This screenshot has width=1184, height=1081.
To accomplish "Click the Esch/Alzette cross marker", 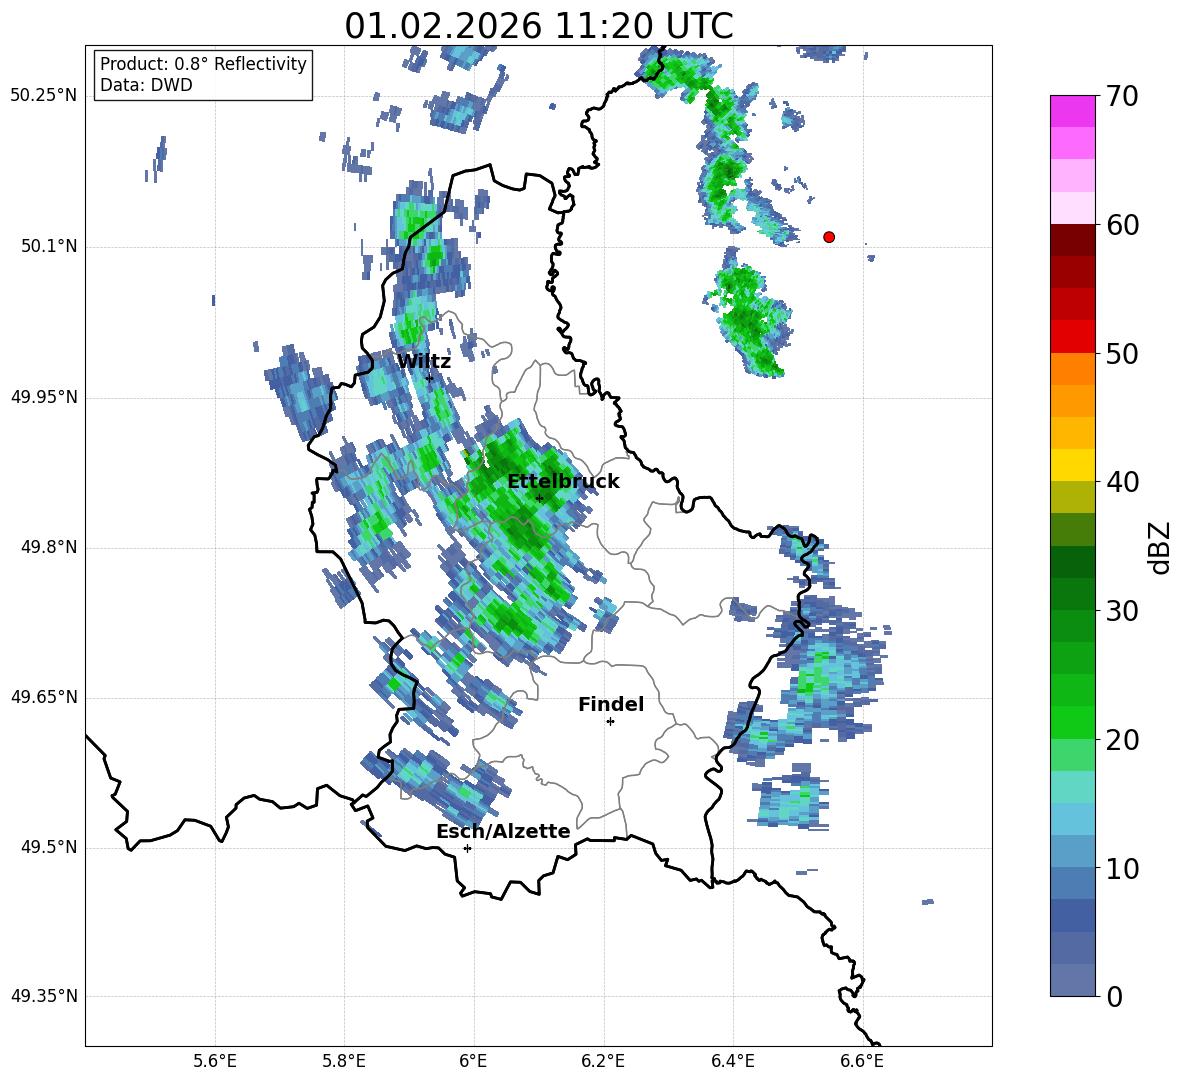I will (x=467, y=848).
